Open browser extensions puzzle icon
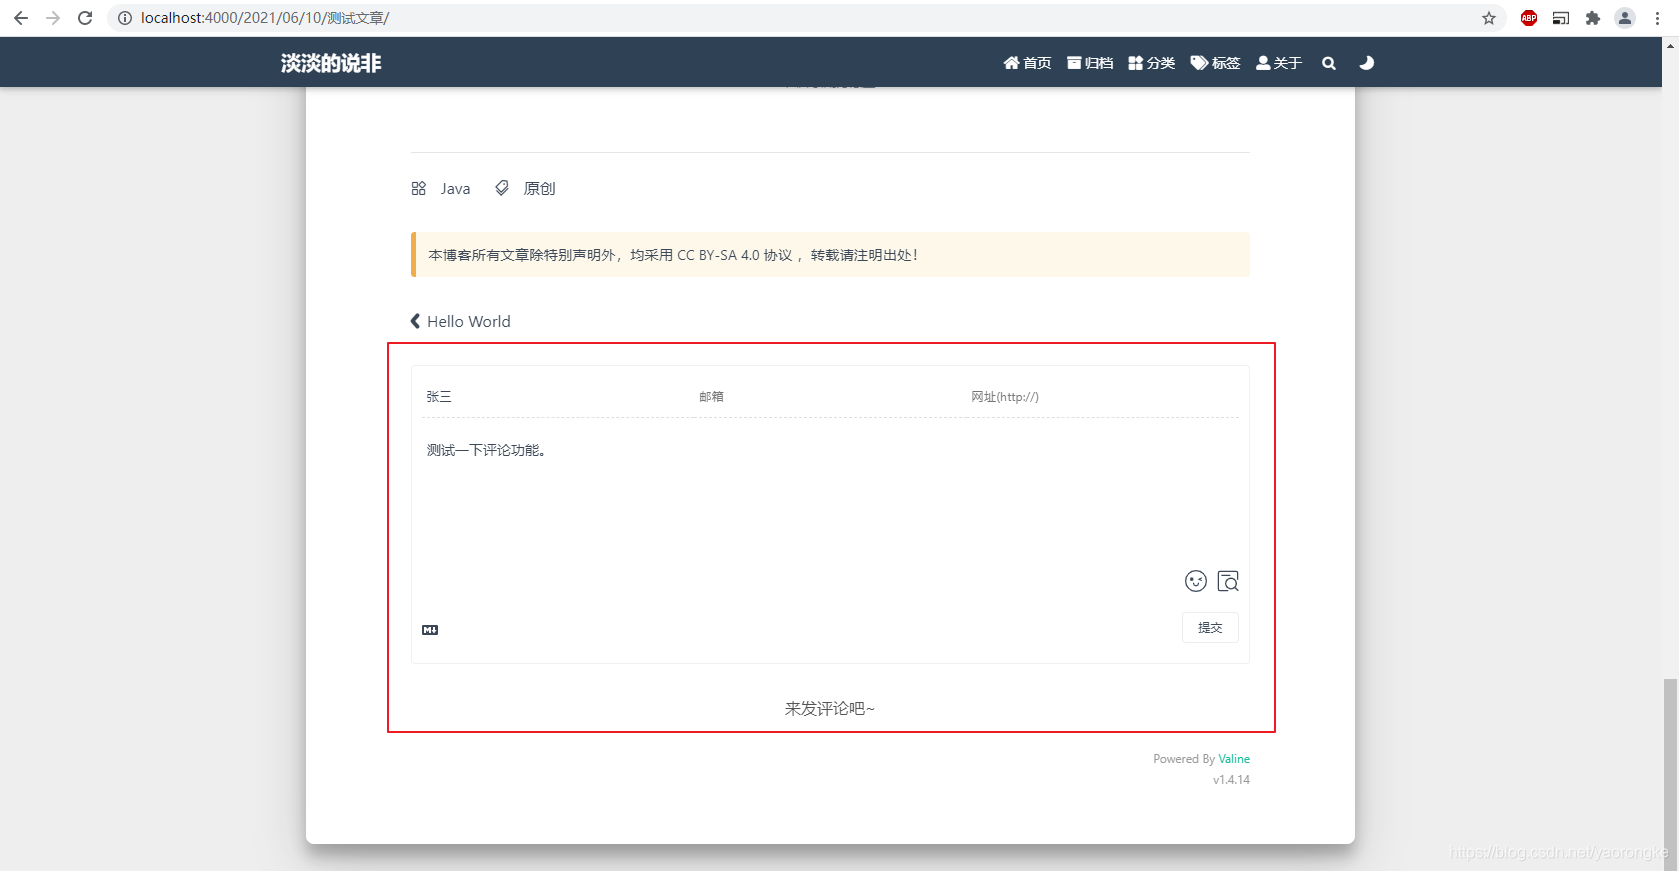Image resolution: width=1679 pixels, height=871 pixels. [x=1593, y=18]
